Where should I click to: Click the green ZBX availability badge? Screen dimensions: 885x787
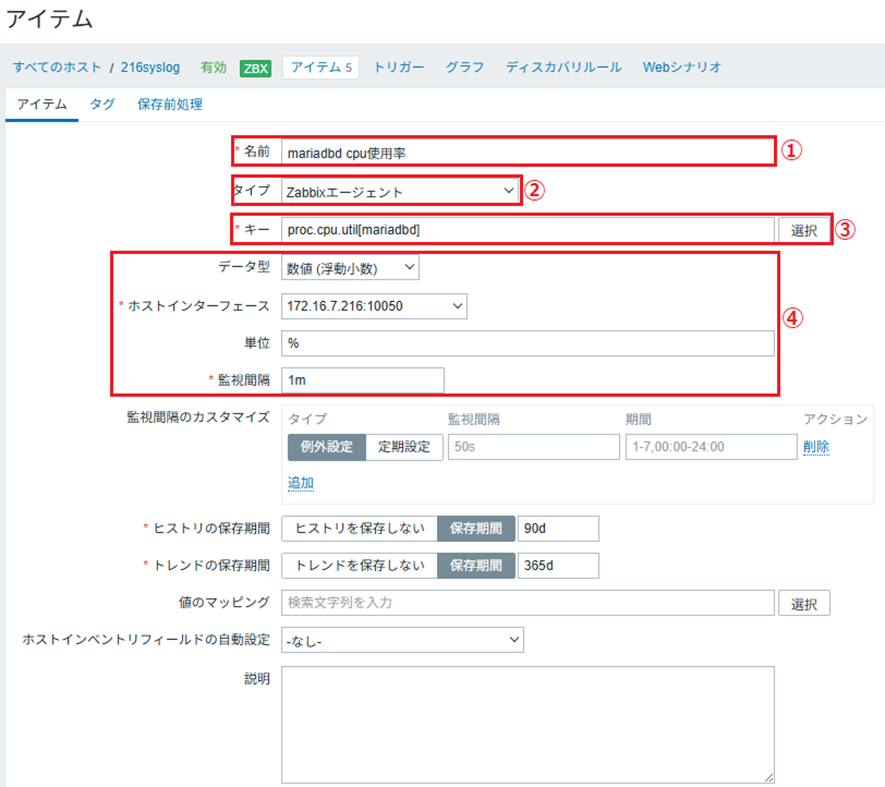pos(255,68)
